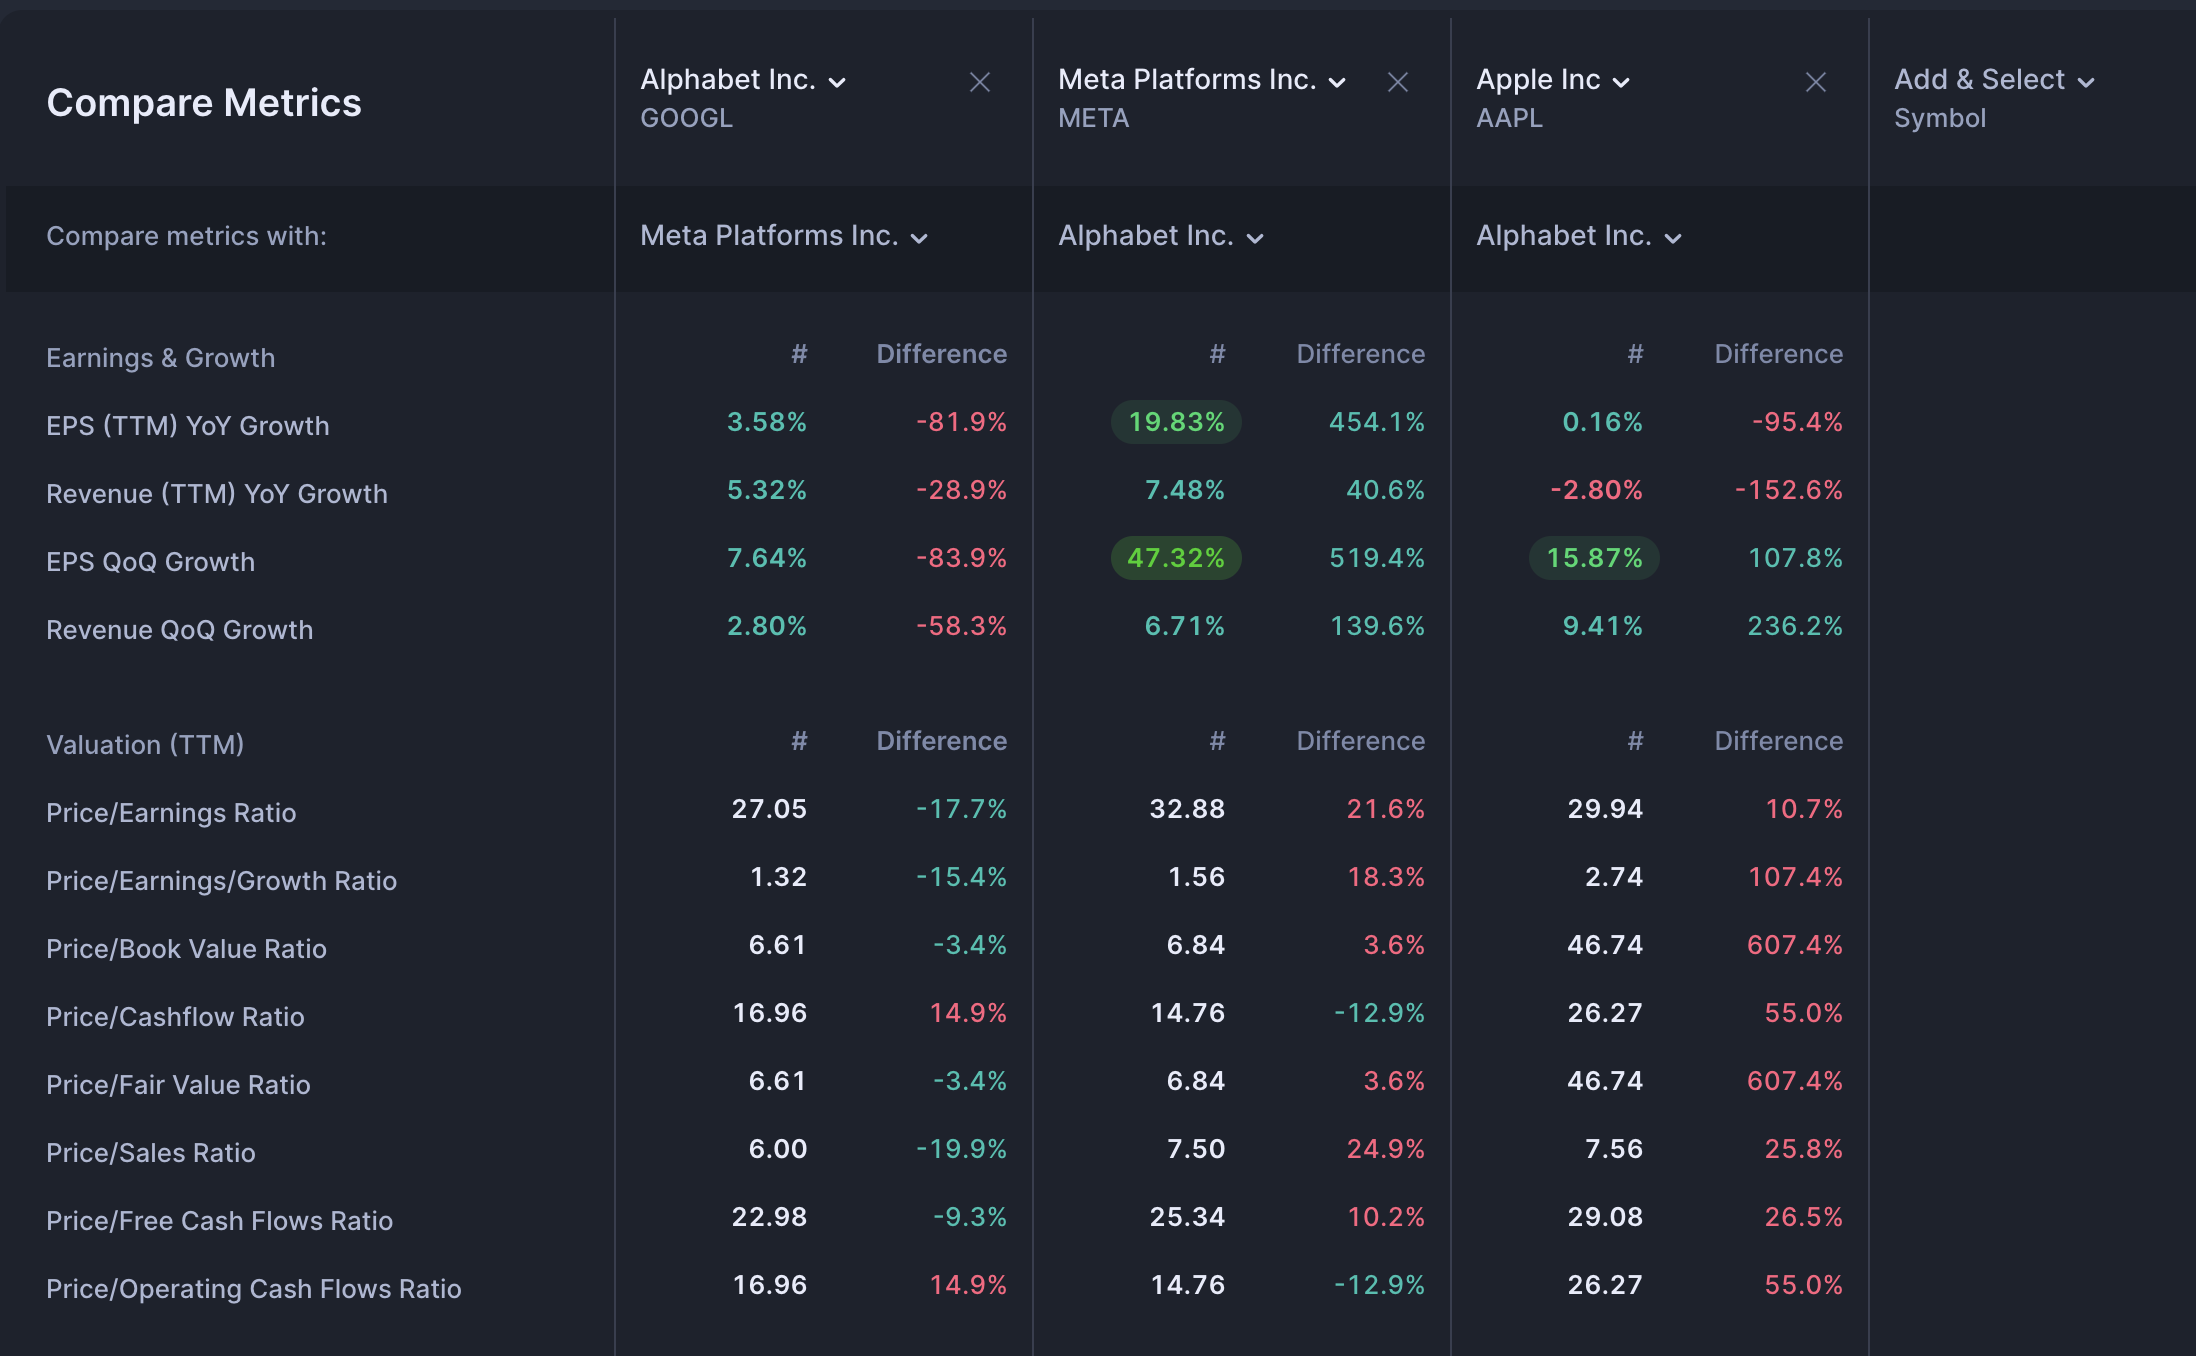Click Apple's -152.6% difference value
Viewport: 2196px width, 1356px height.
[x=1789, y=490]
